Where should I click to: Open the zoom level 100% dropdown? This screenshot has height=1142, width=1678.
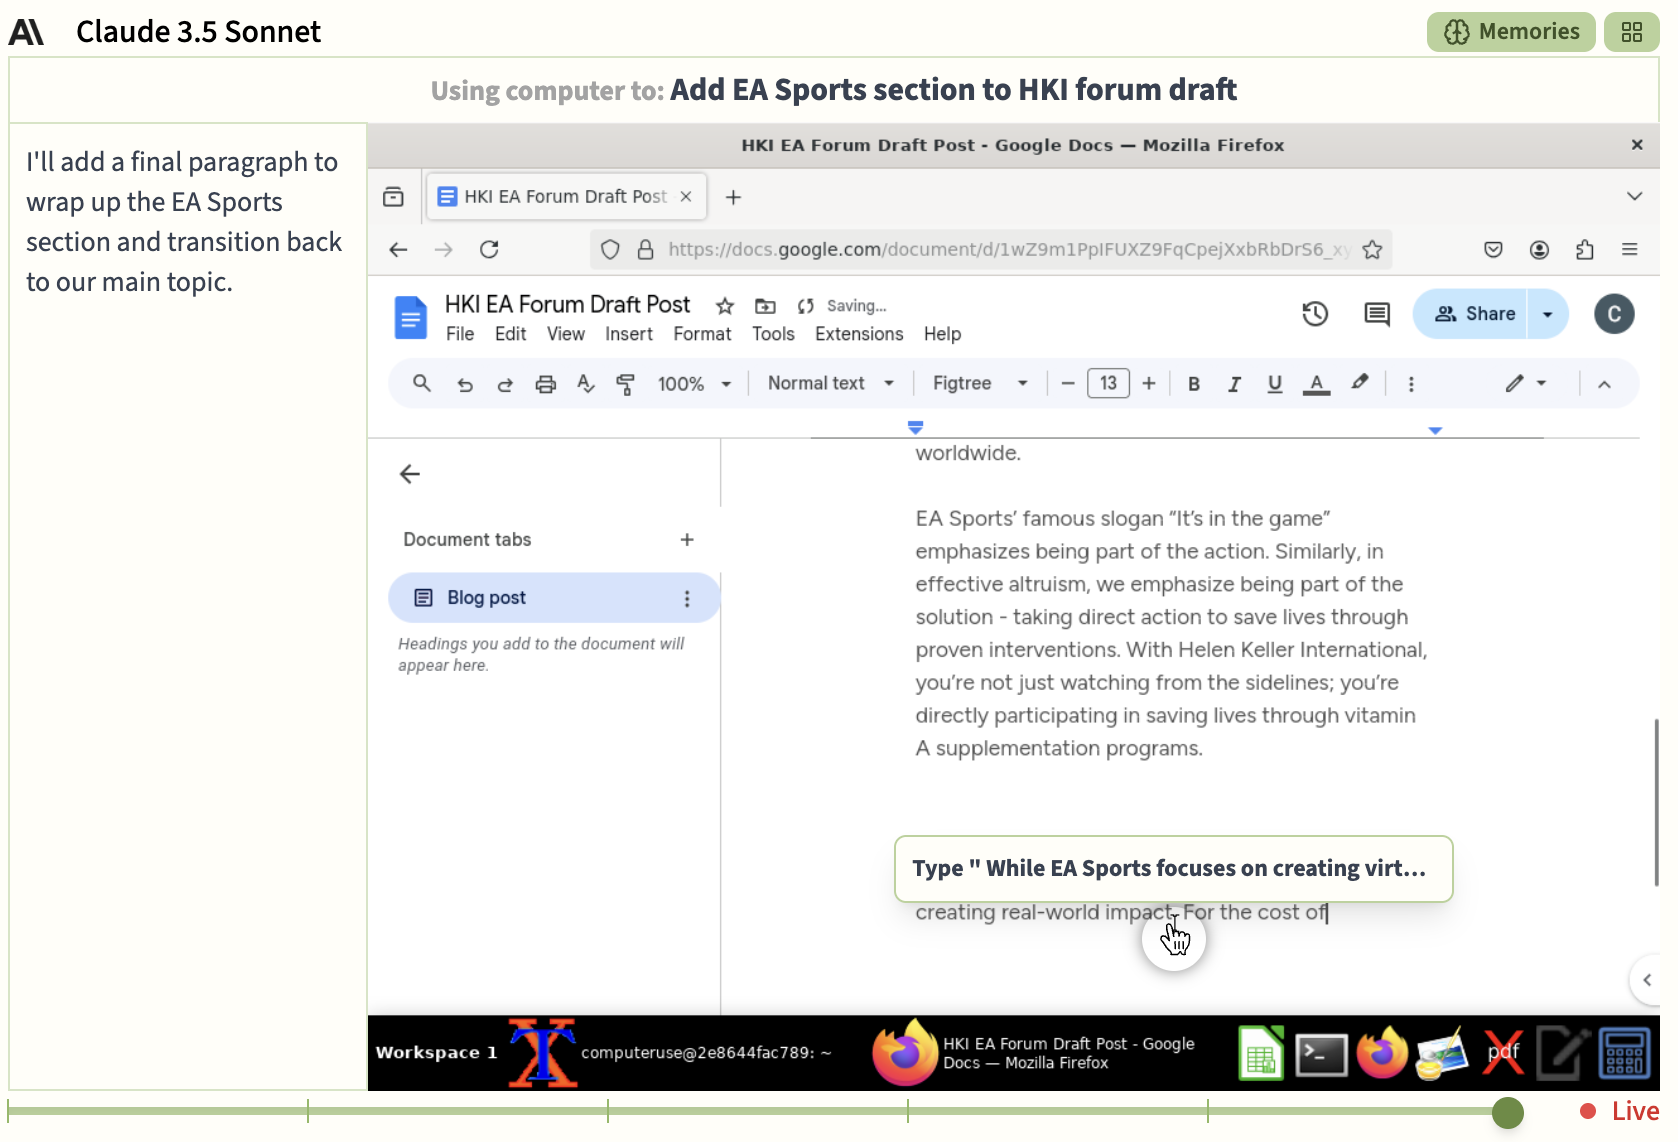point(694,384)
